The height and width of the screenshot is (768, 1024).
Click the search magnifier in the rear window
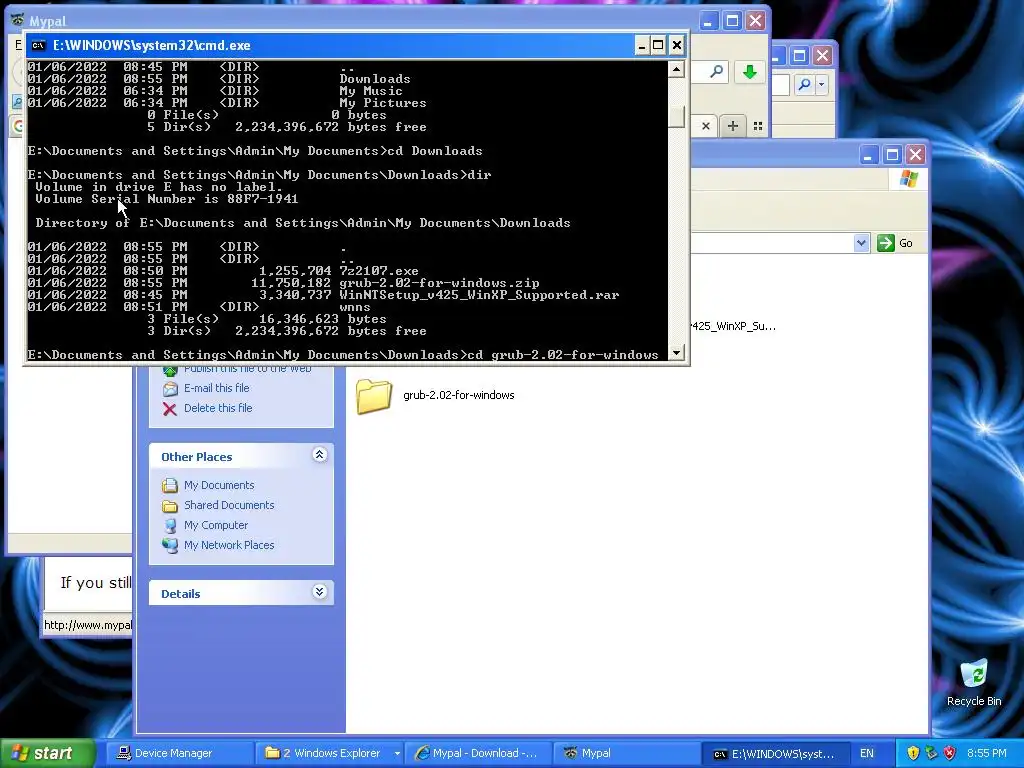click(805, 85)
